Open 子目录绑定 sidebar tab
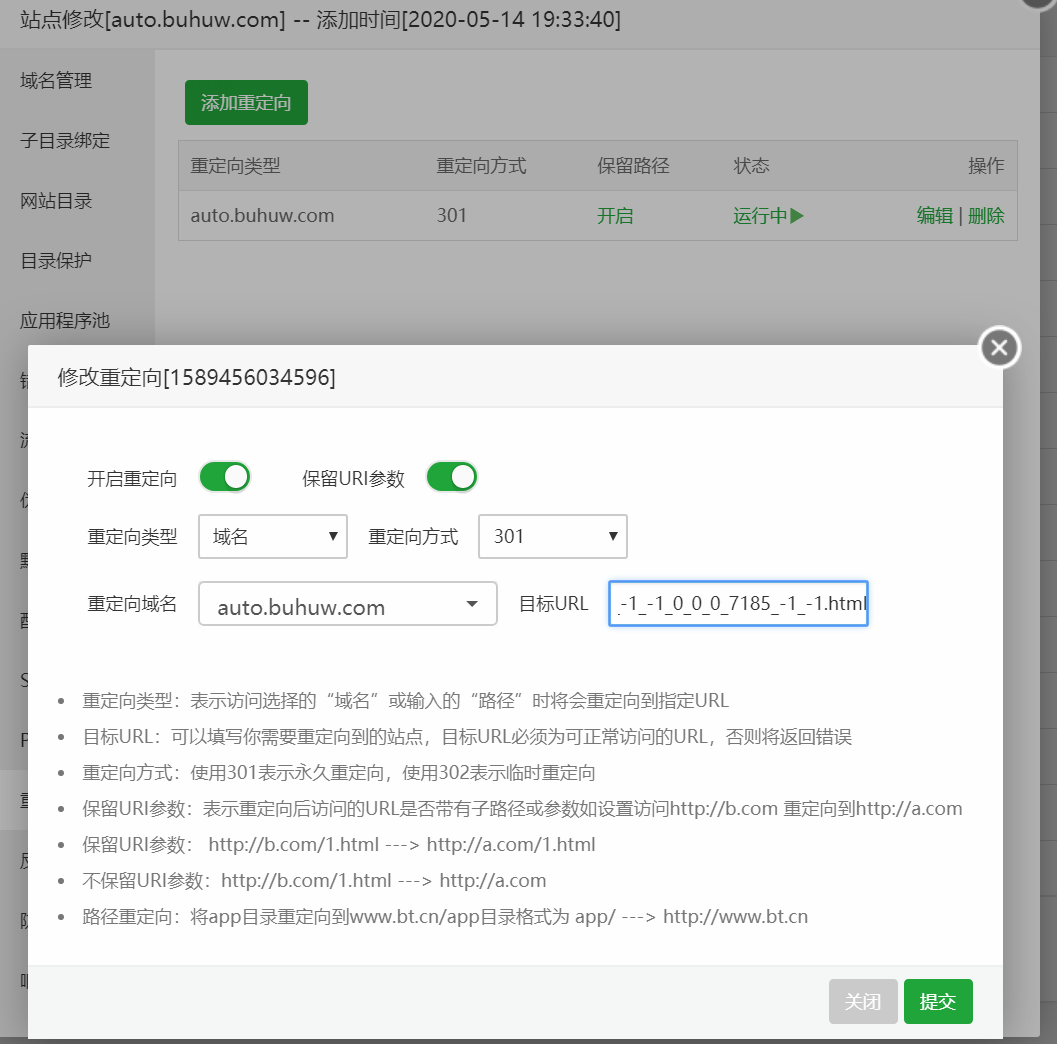This screenshot has width=1057, height=1044. (x=65, y=141)
